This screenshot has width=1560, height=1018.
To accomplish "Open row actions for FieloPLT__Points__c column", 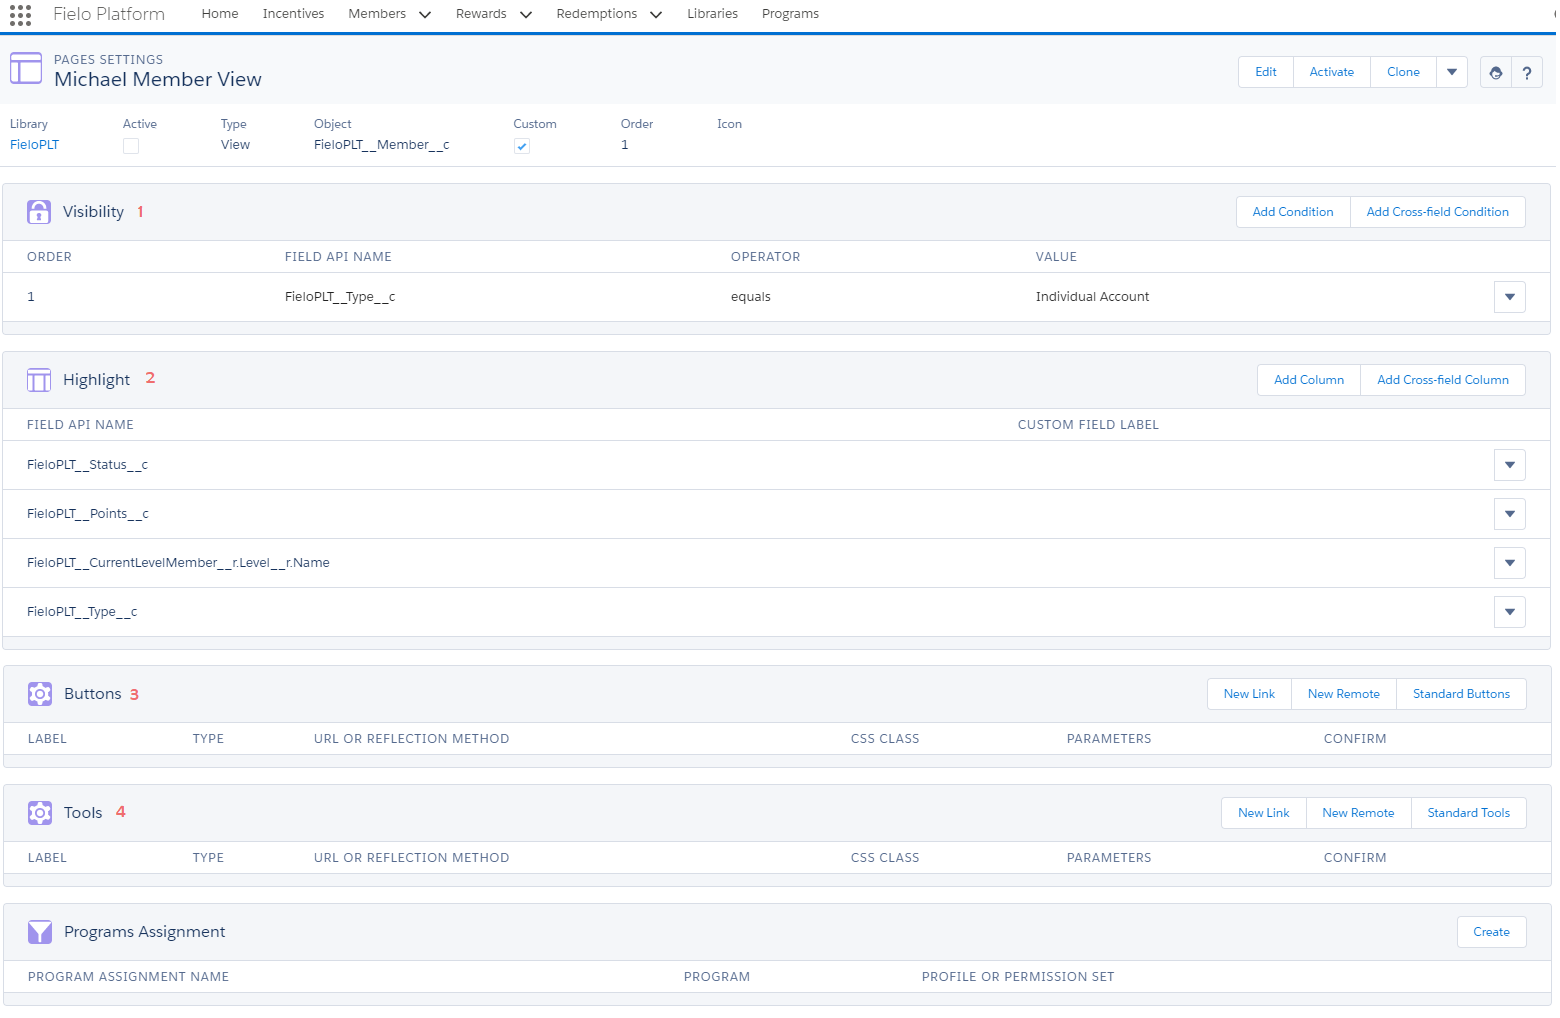I will (1510, 514).
